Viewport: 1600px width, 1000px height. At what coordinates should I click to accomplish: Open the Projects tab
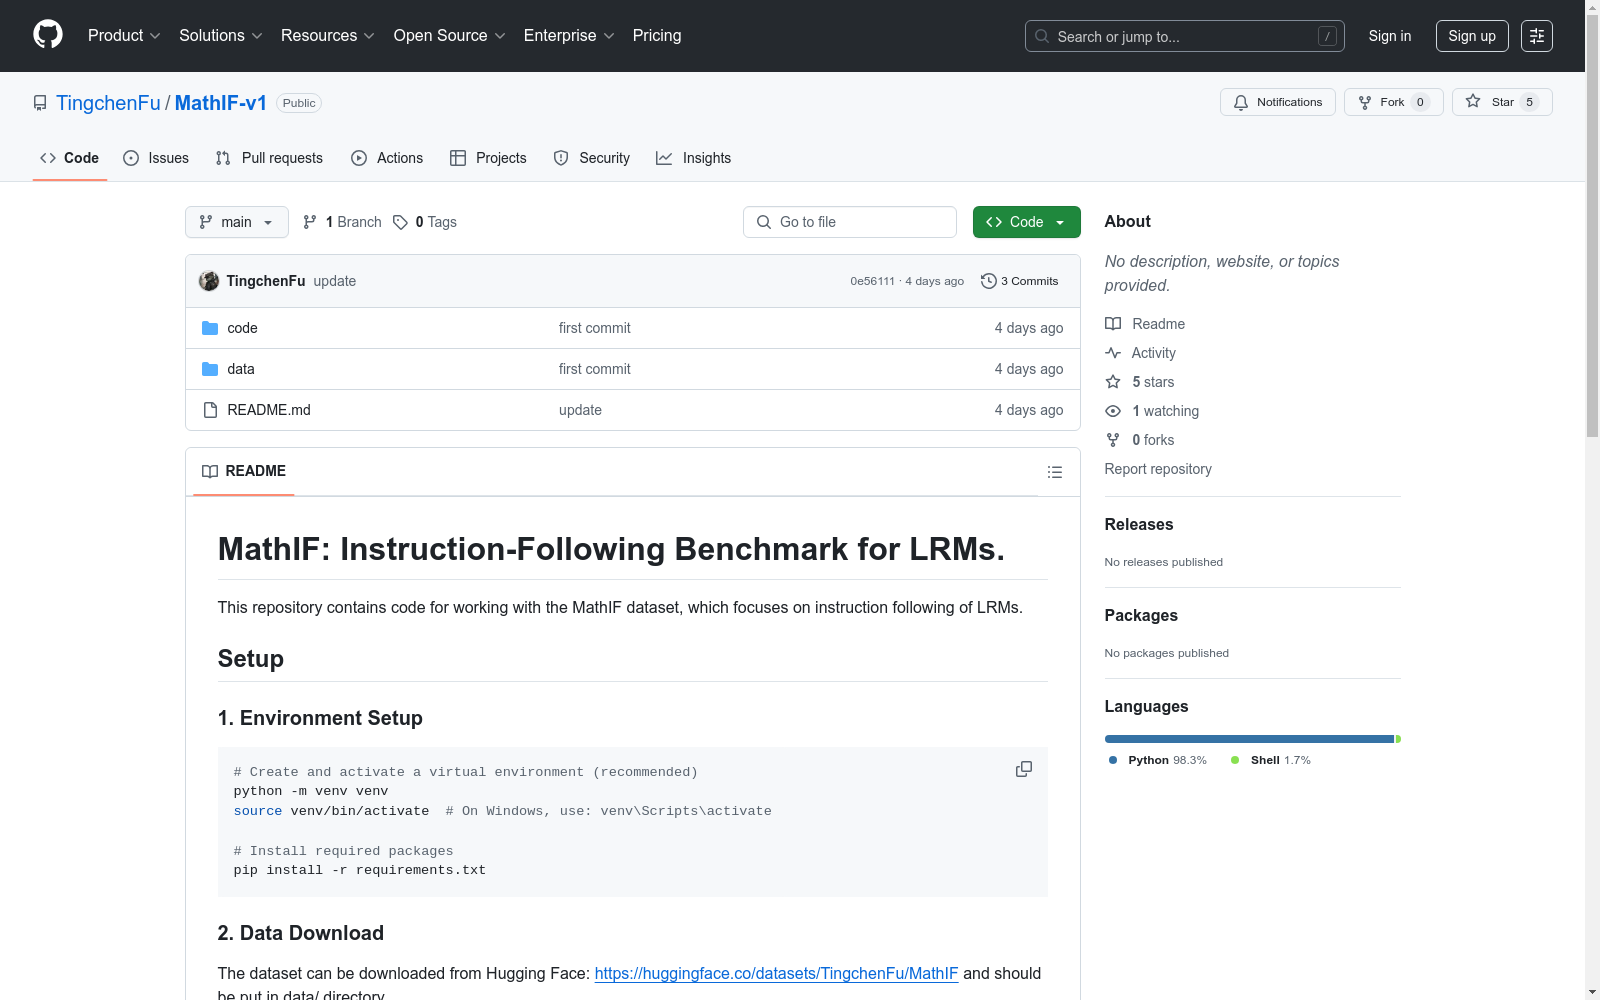pyautogui.click(x=488, y=158)
